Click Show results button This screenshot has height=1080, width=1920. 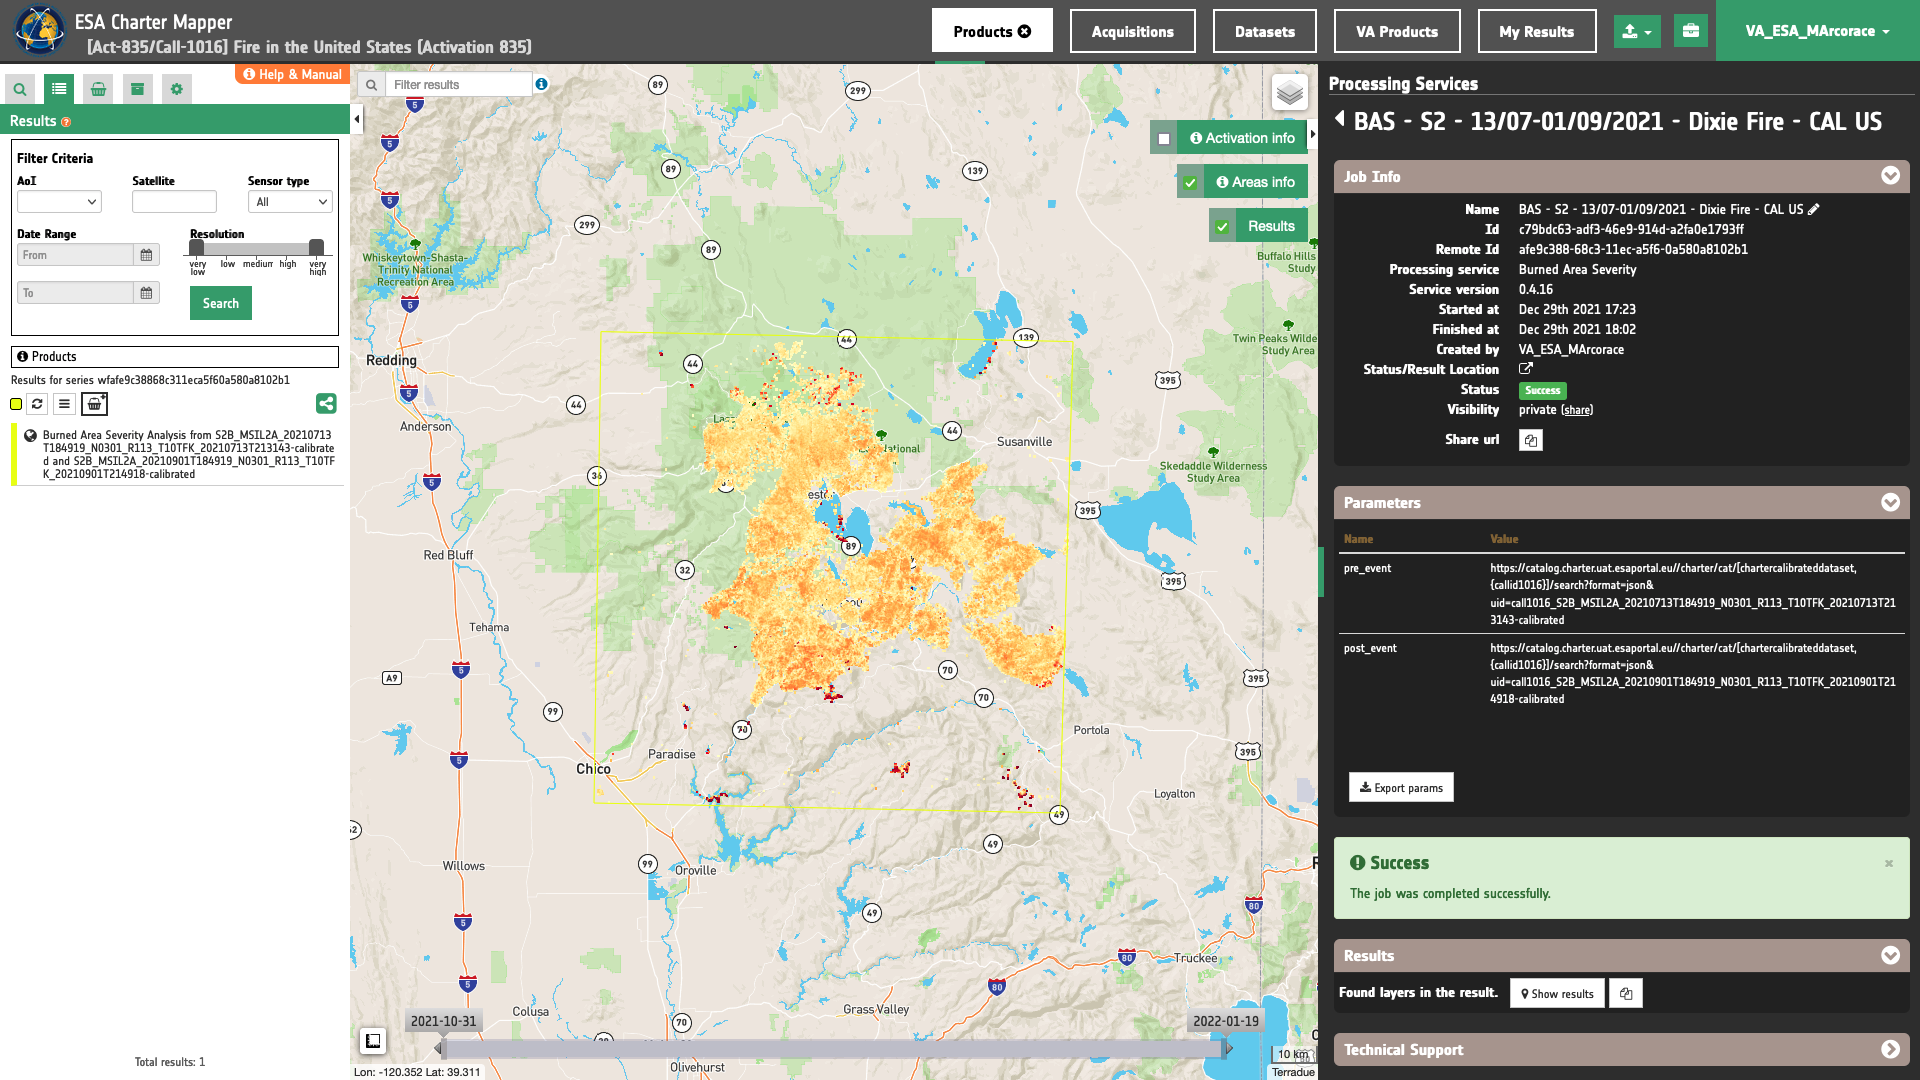(1557, 993)
